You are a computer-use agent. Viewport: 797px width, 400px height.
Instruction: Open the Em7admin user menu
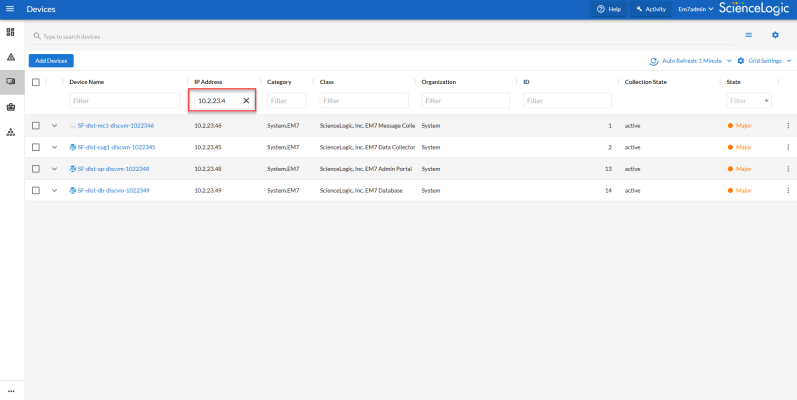click(695, 9)
